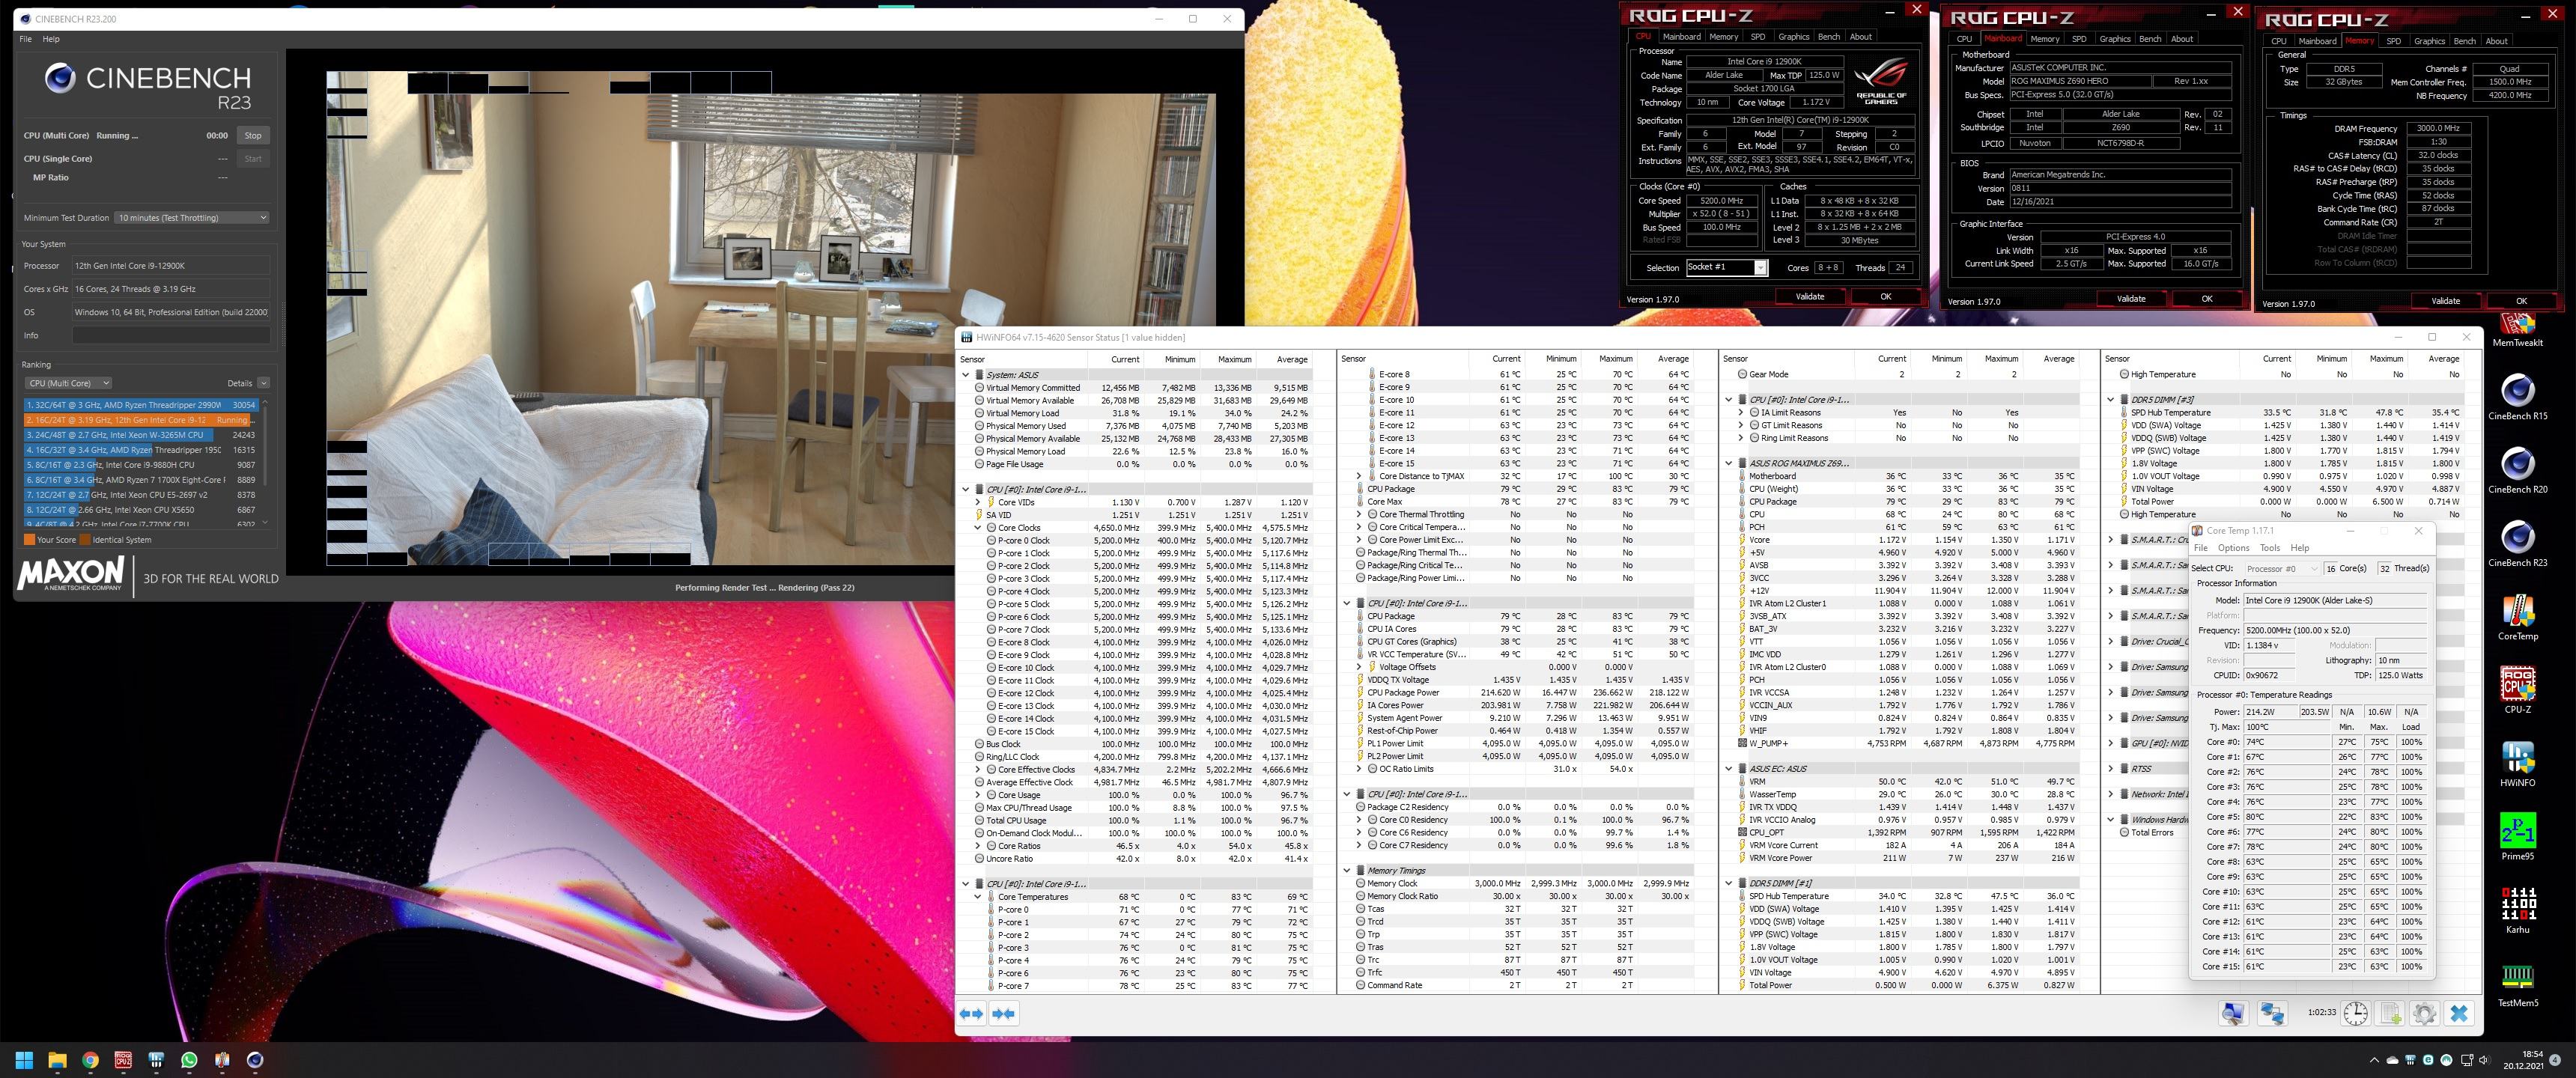Open Core Temp Tools menu
The width and height of the screenshot is (2576, 1078).
2270,548
